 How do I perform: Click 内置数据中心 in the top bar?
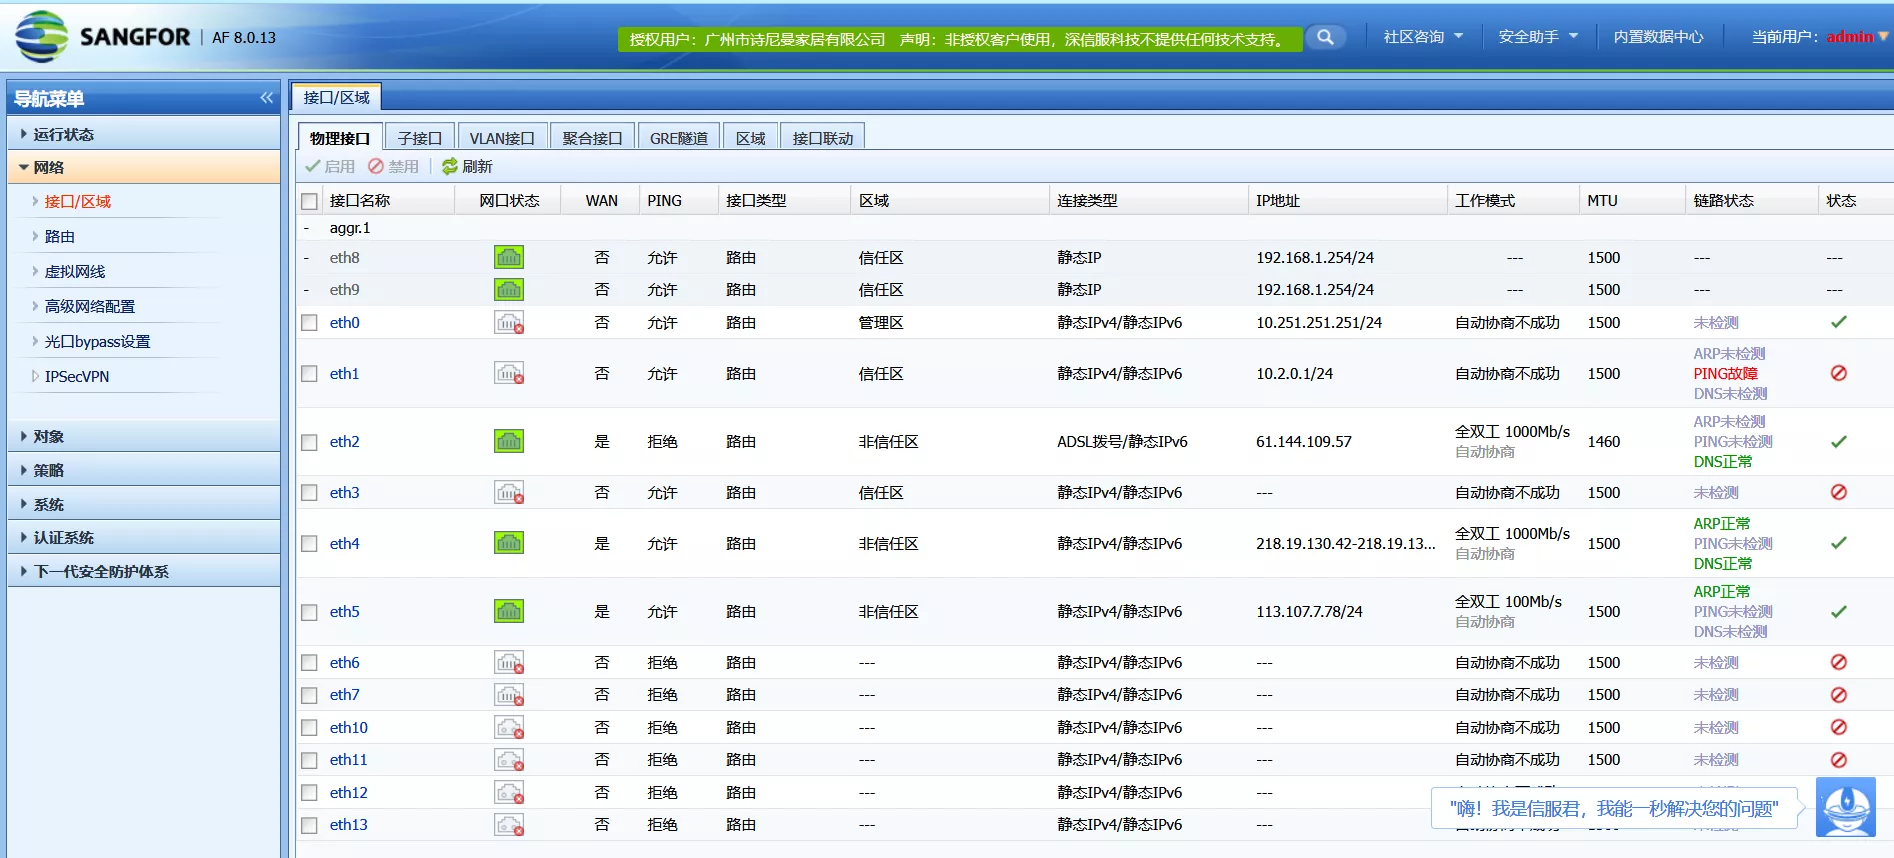click(1658, 37)
